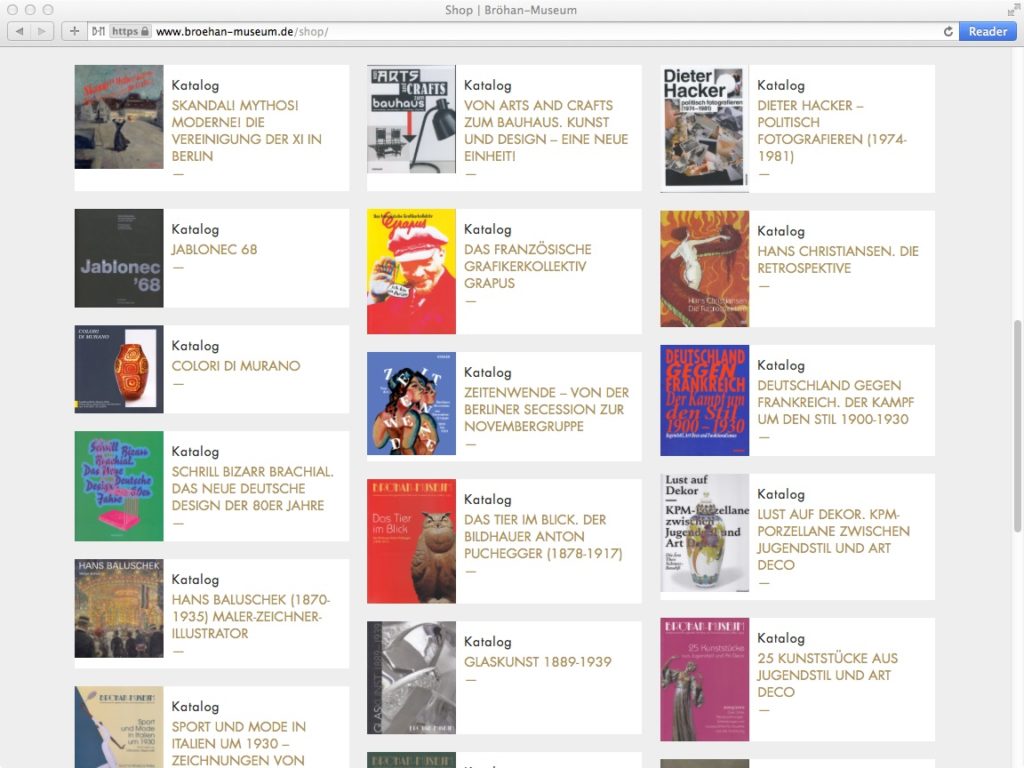This screenshot has height=768, width=1024.
Task: Open the Glaskunst 1889-1939 catalog link
Action: (537, 662)
